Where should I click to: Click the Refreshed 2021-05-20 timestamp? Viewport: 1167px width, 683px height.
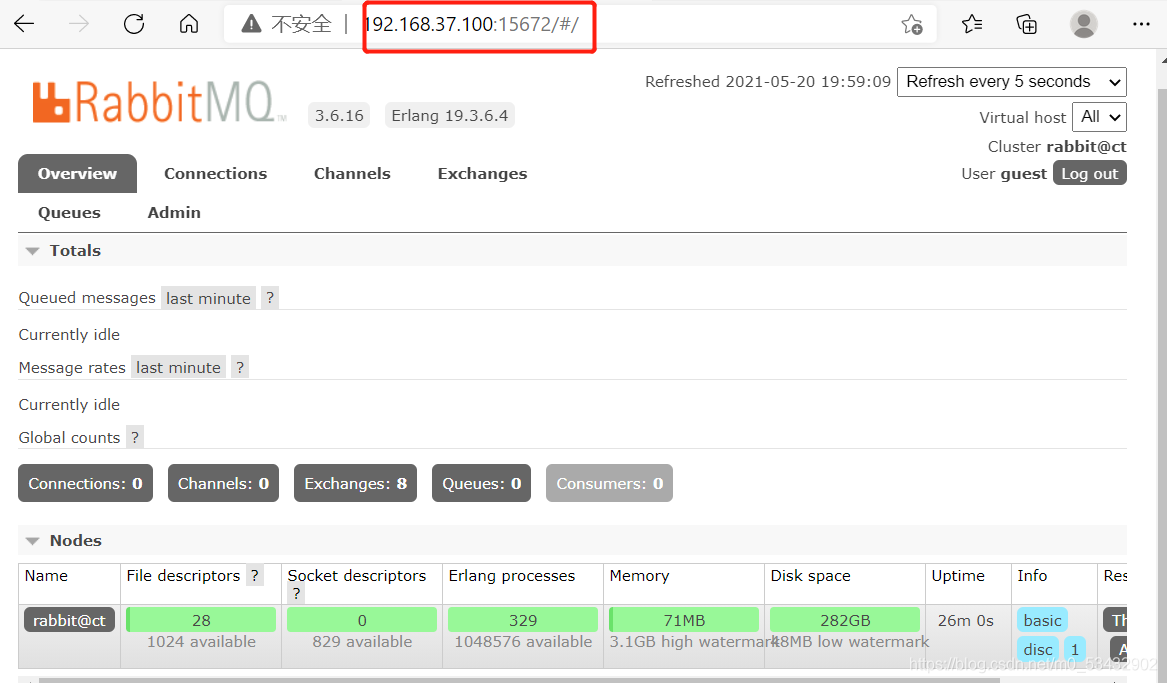coord(767,82)
